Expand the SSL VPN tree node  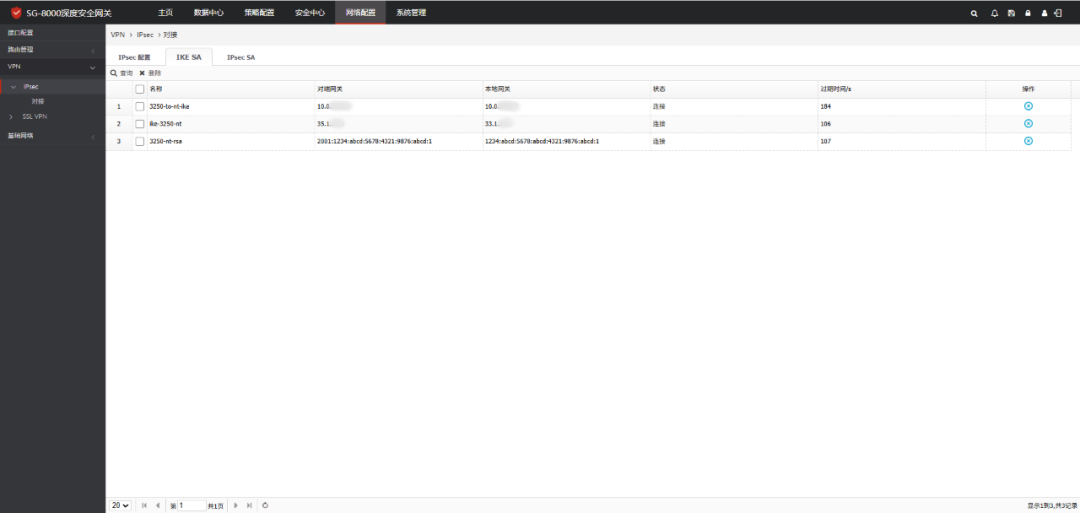point(11,116)
